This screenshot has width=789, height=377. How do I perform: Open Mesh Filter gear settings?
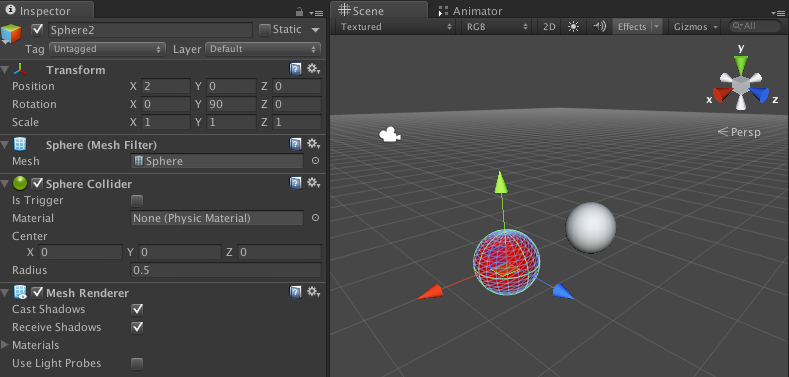coord(313,144)
